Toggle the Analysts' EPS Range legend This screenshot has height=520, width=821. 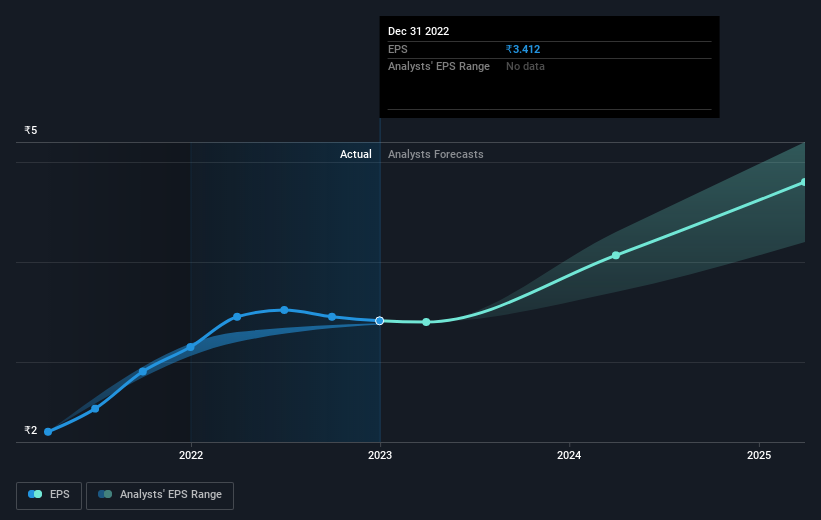click(x=160, y=495)
